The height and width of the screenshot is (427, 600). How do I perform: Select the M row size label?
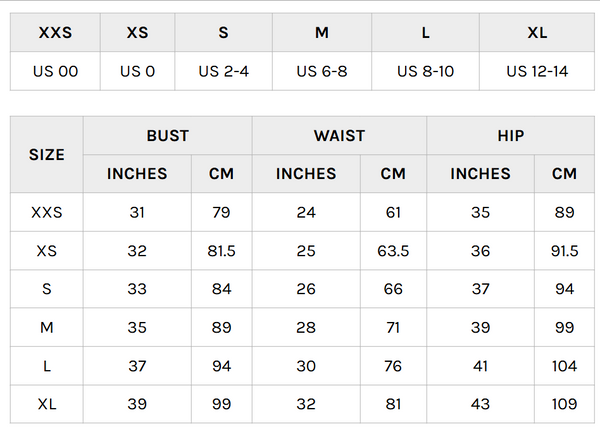pos(47,328)
